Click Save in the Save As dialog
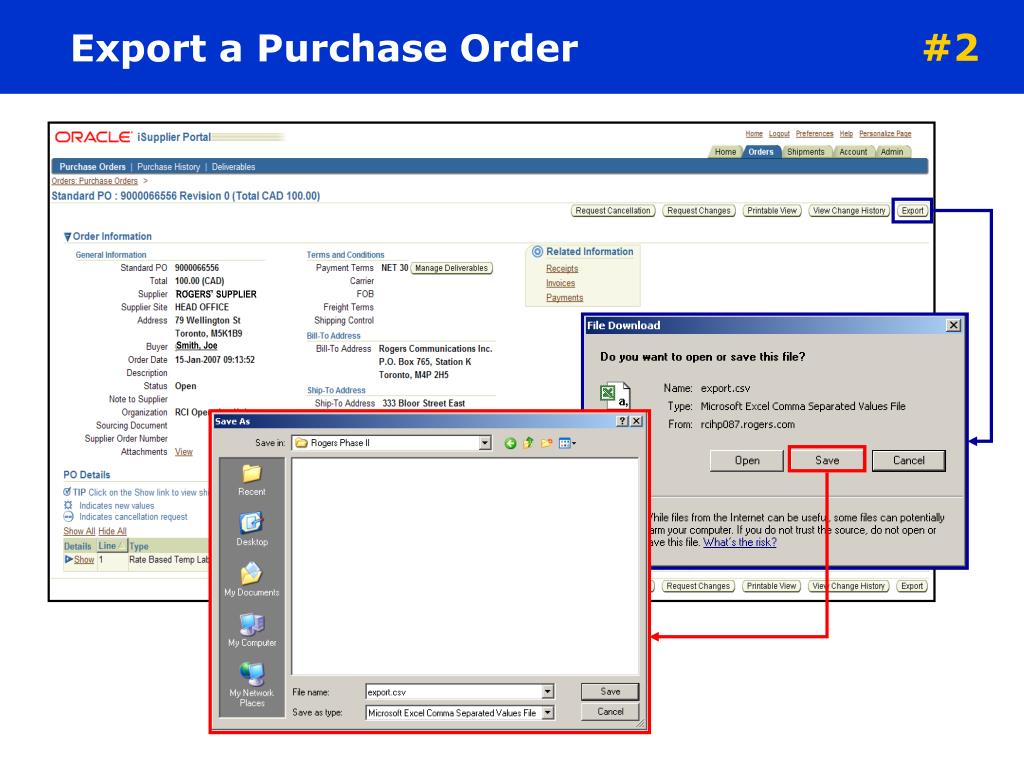 pyautogui.click(x=610, y=692)
